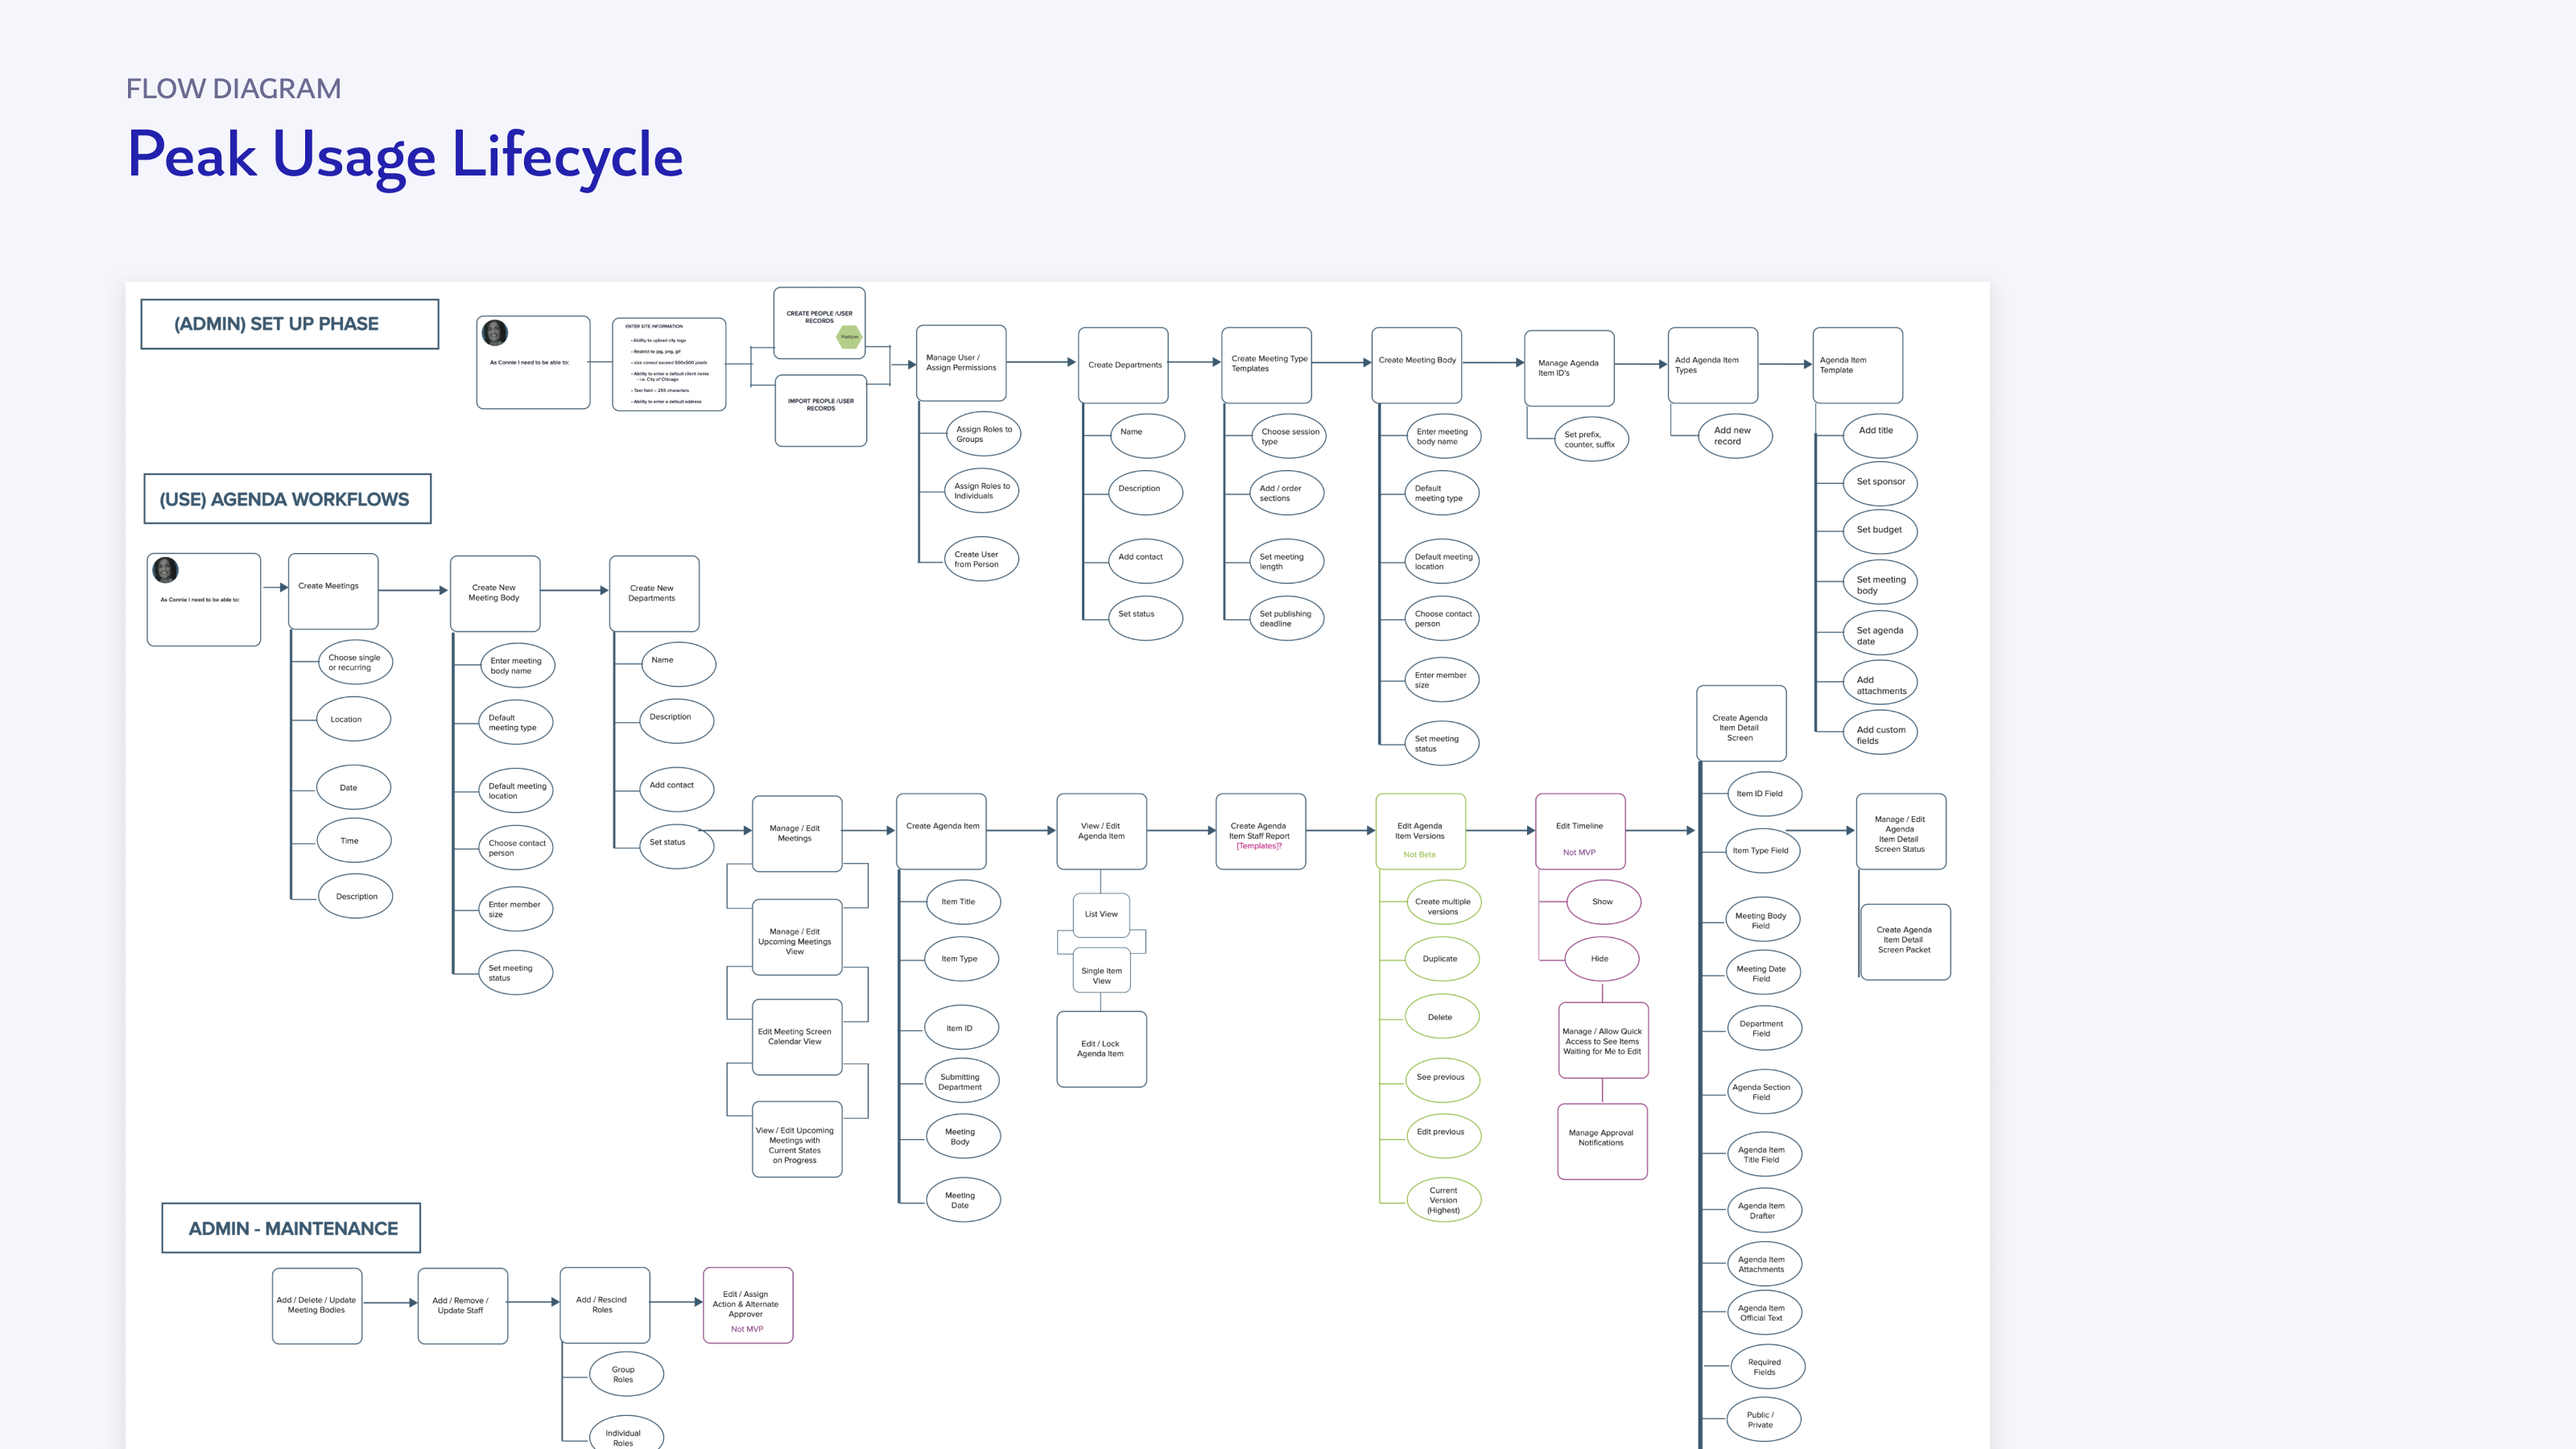Click the Set sponsor oval
The image size is (2576, 1449).
pos(1880,482)
